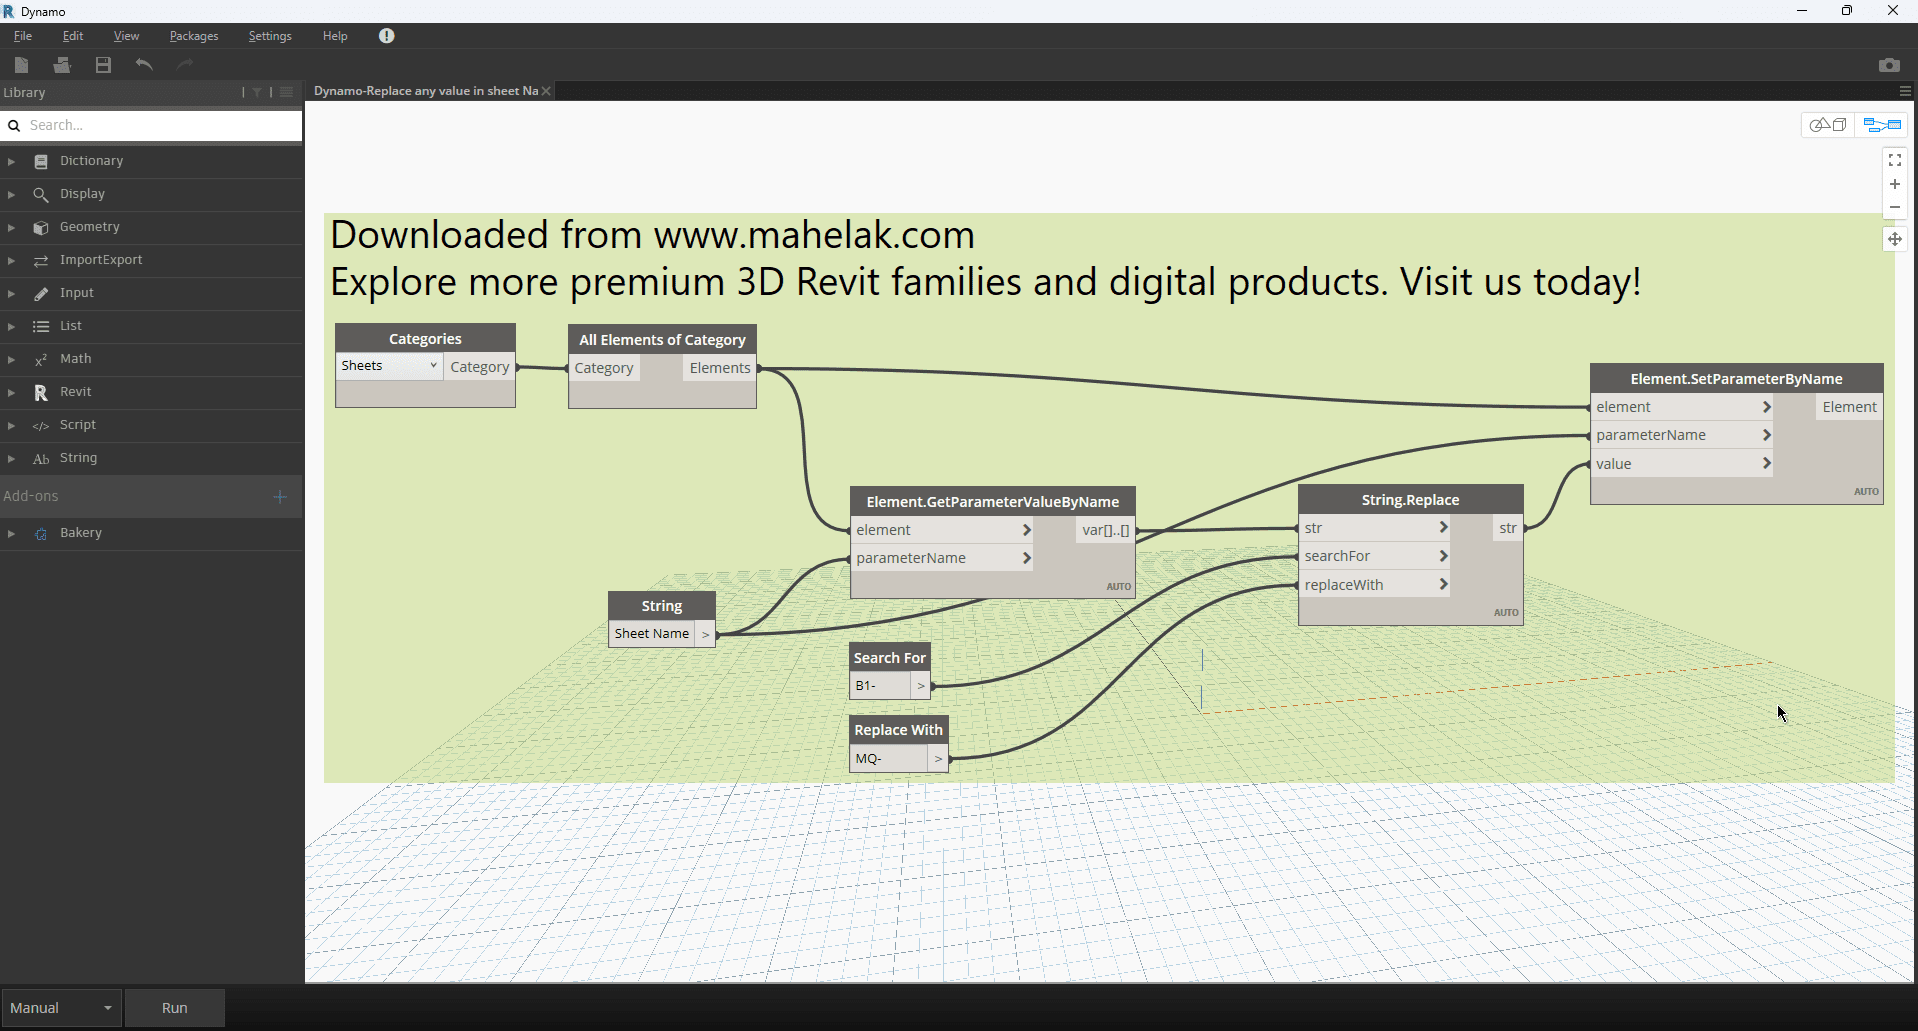Expand the List library category
The image size is (1918, 1031).
point(11,326)
